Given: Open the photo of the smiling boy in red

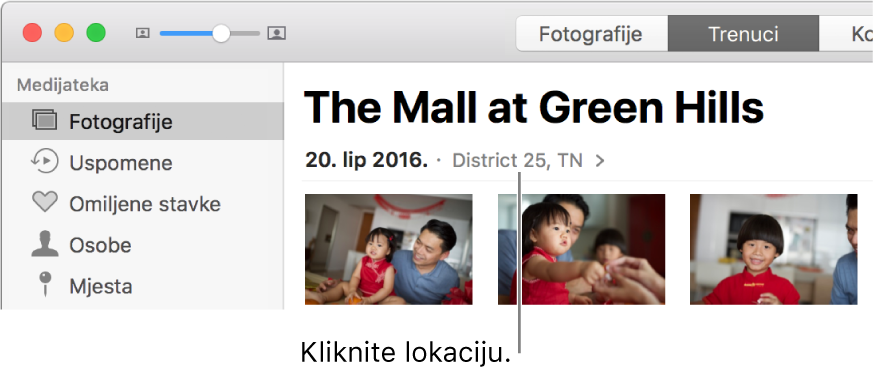Looking at the screenshot, I should (773, 249).
